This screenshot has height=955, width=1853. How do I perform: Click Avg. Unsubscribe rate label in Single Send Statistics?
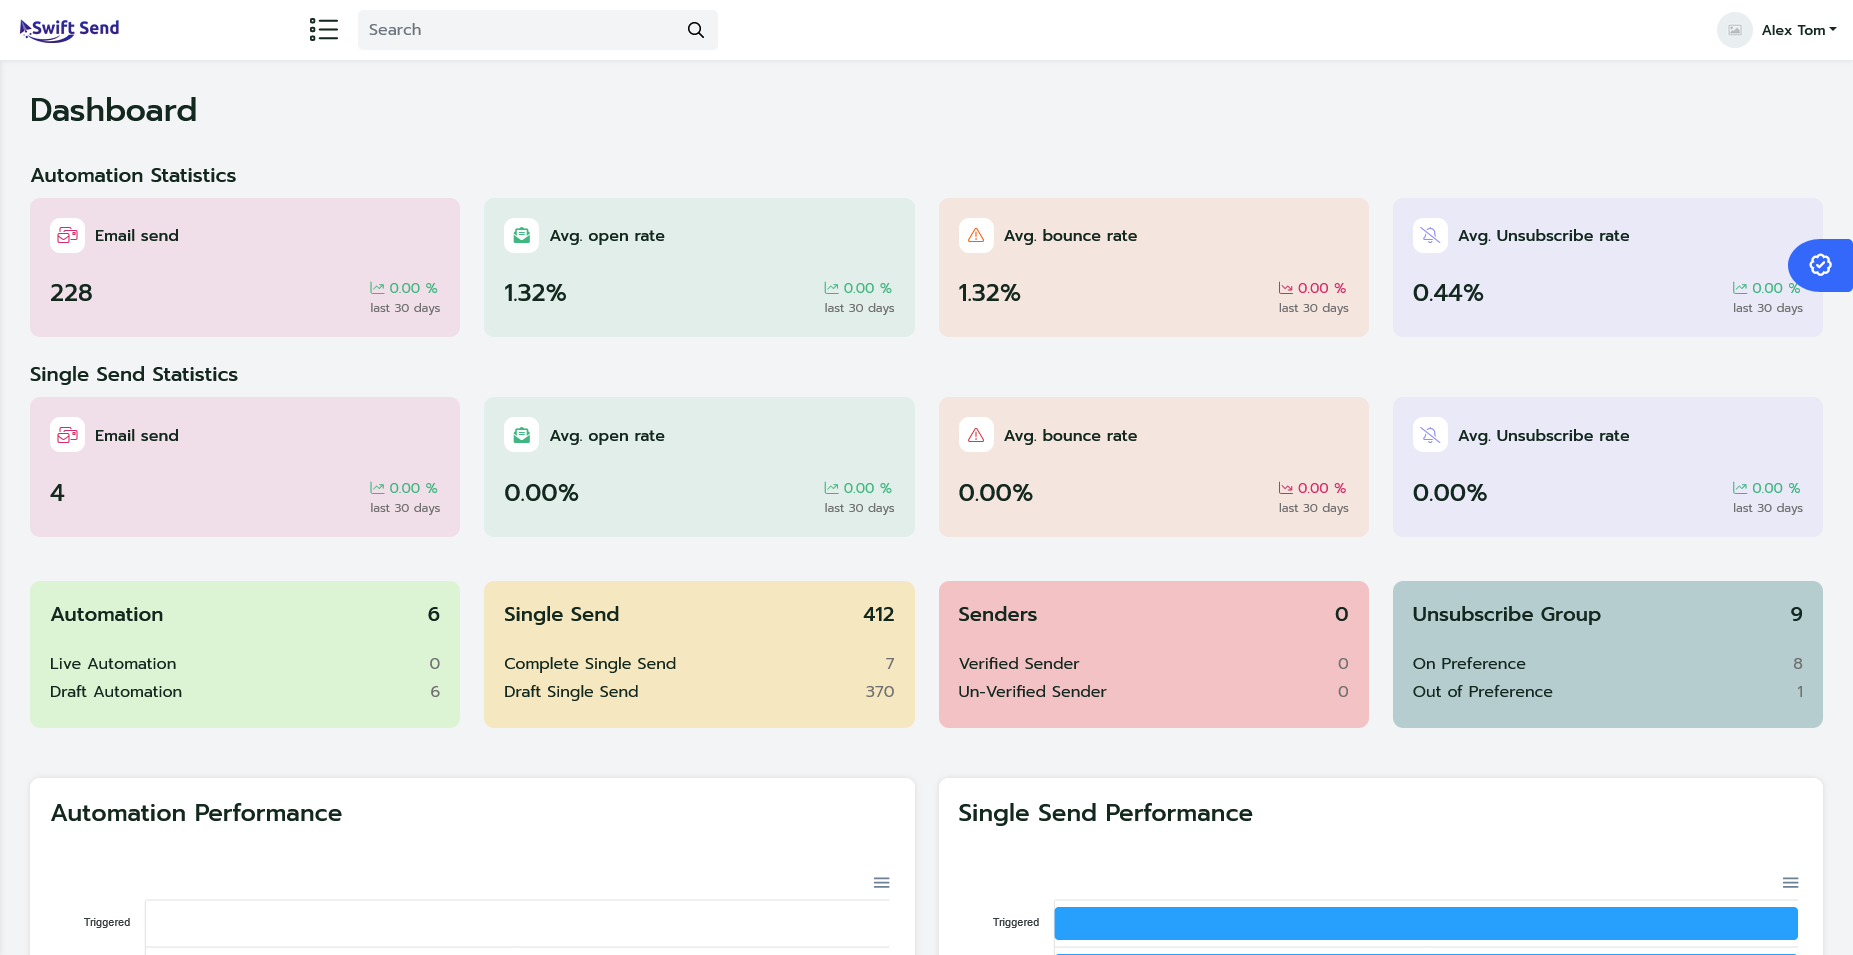tap(1544, 436)
